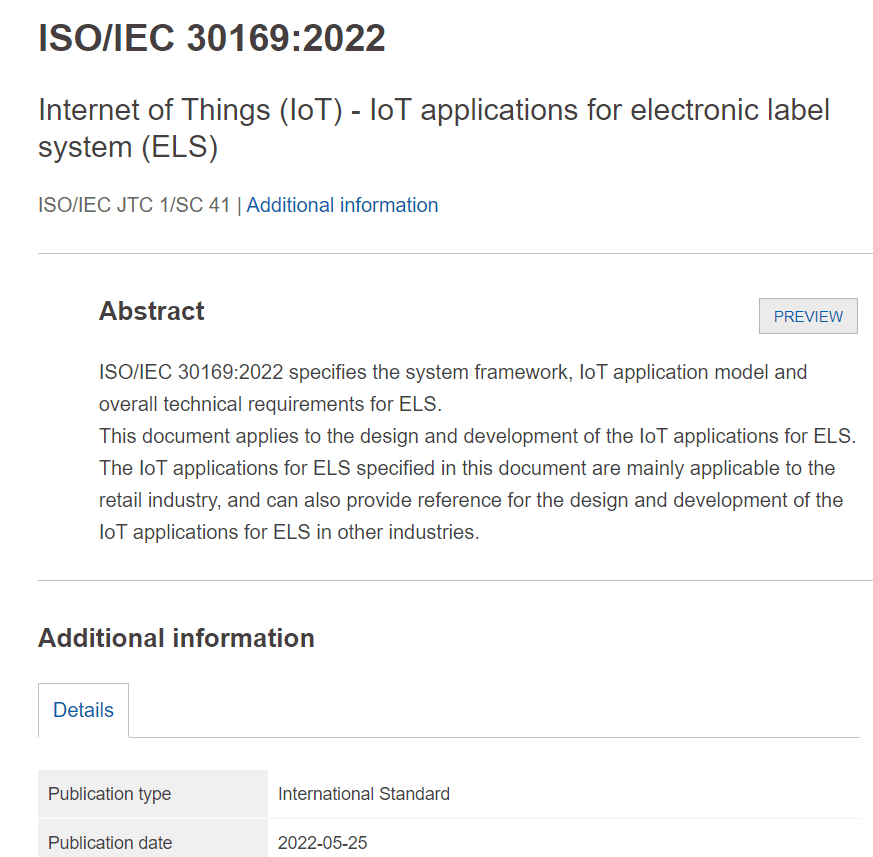Click the 2022-05-25 date value

[322, 842]
